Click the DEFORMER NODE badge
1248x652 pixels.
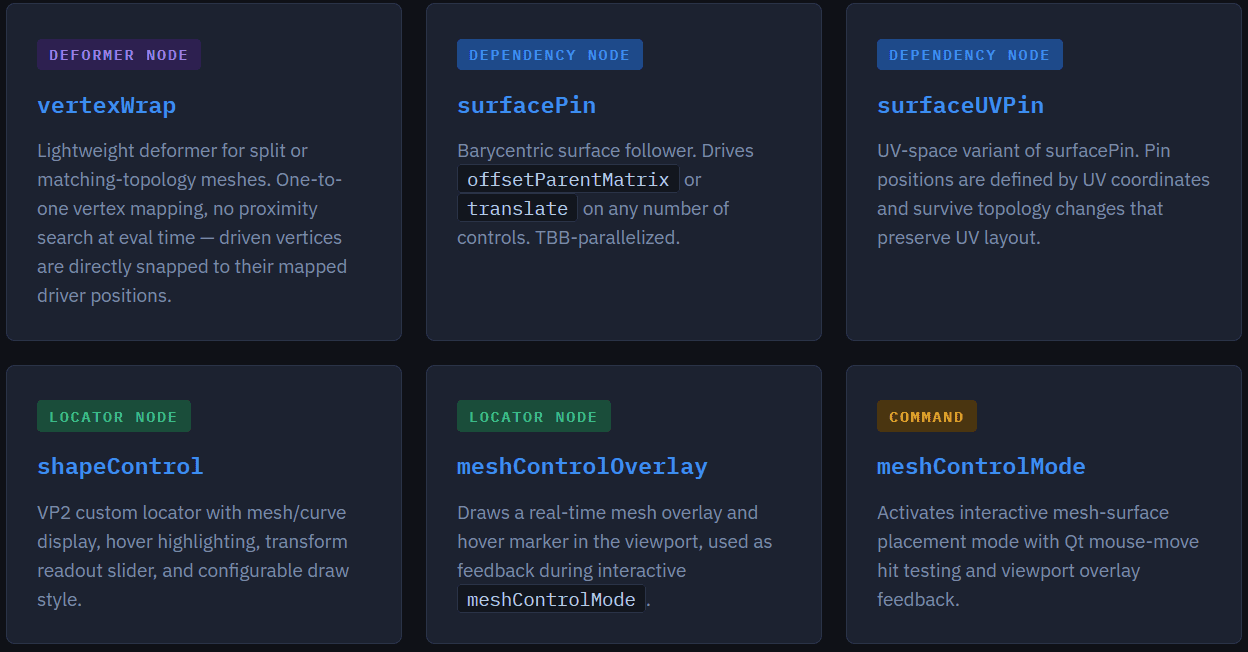click(x=119, y=55)
